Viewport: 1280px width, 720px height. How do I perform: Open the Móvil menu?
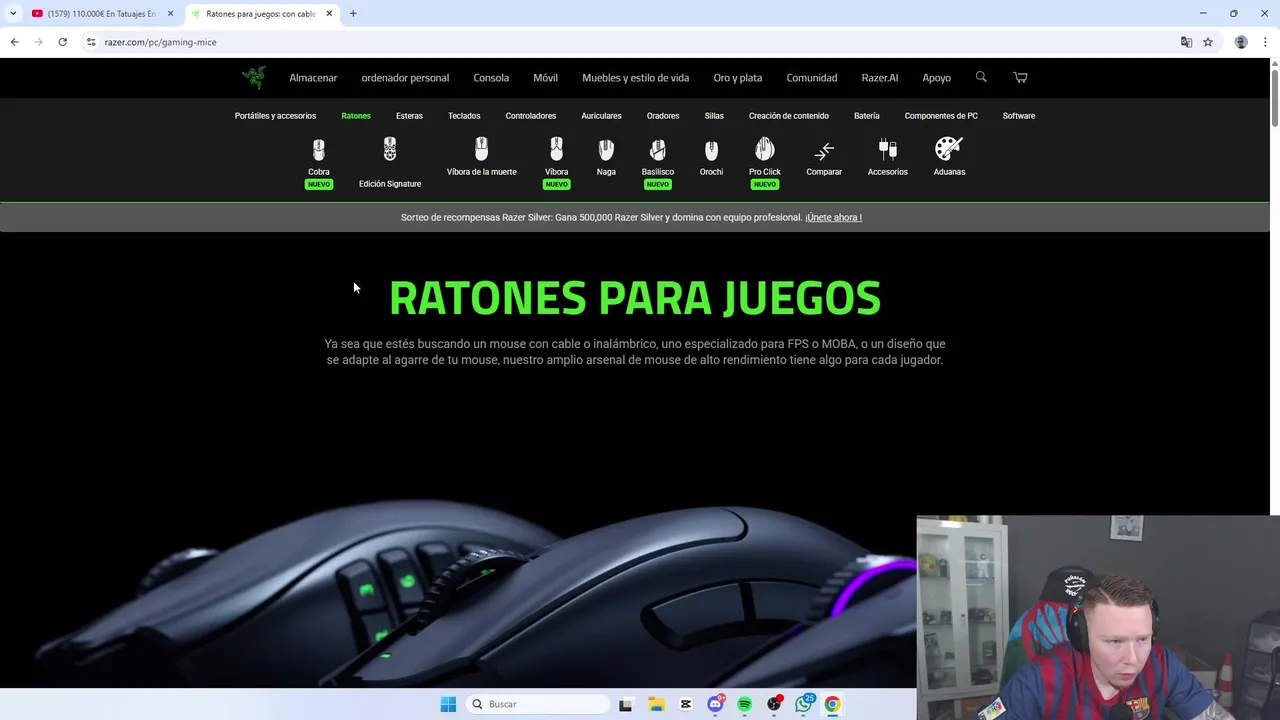[545, 78]
